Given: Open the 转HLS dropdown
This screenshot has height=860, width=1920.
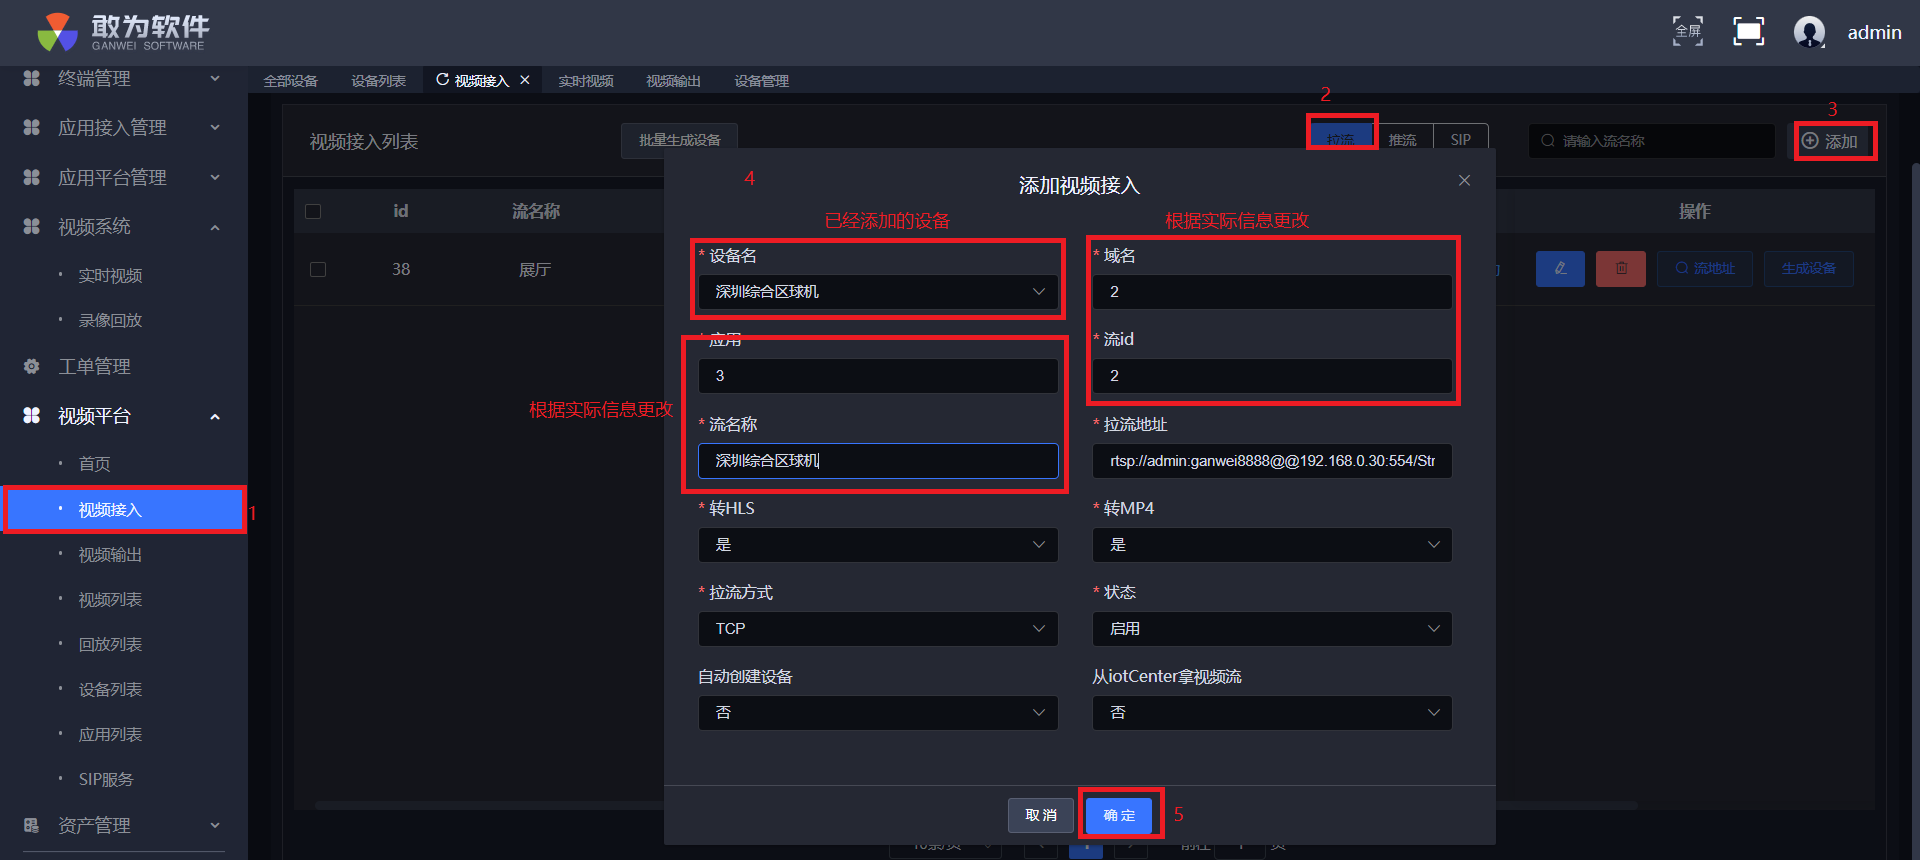Looking at the screenshot, I should pos(878,545).
